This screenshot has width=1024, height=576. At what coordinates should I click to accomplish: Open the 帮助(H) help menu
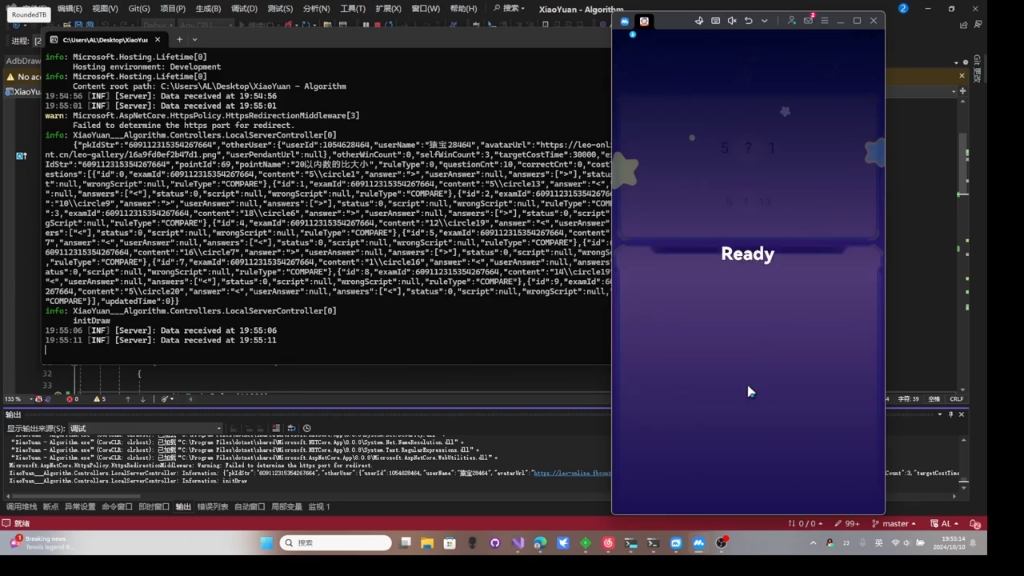(464, 8)
